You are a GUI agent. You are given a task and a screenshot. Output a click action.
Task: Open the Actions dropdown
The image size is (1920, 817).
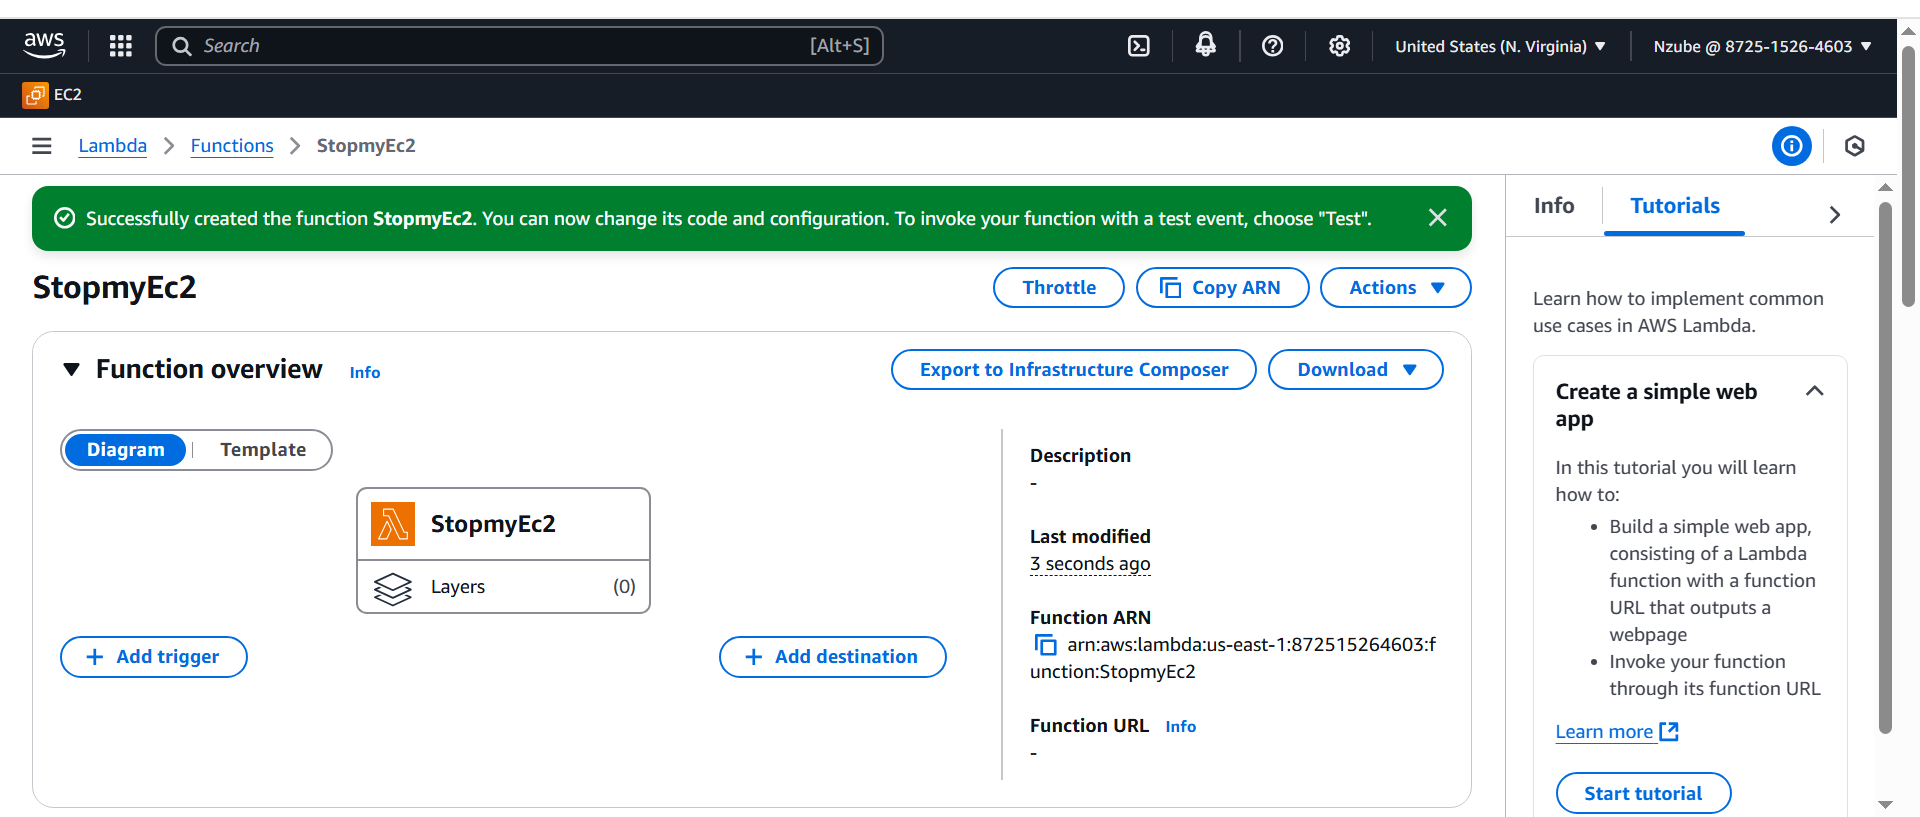coord(1395,288)
